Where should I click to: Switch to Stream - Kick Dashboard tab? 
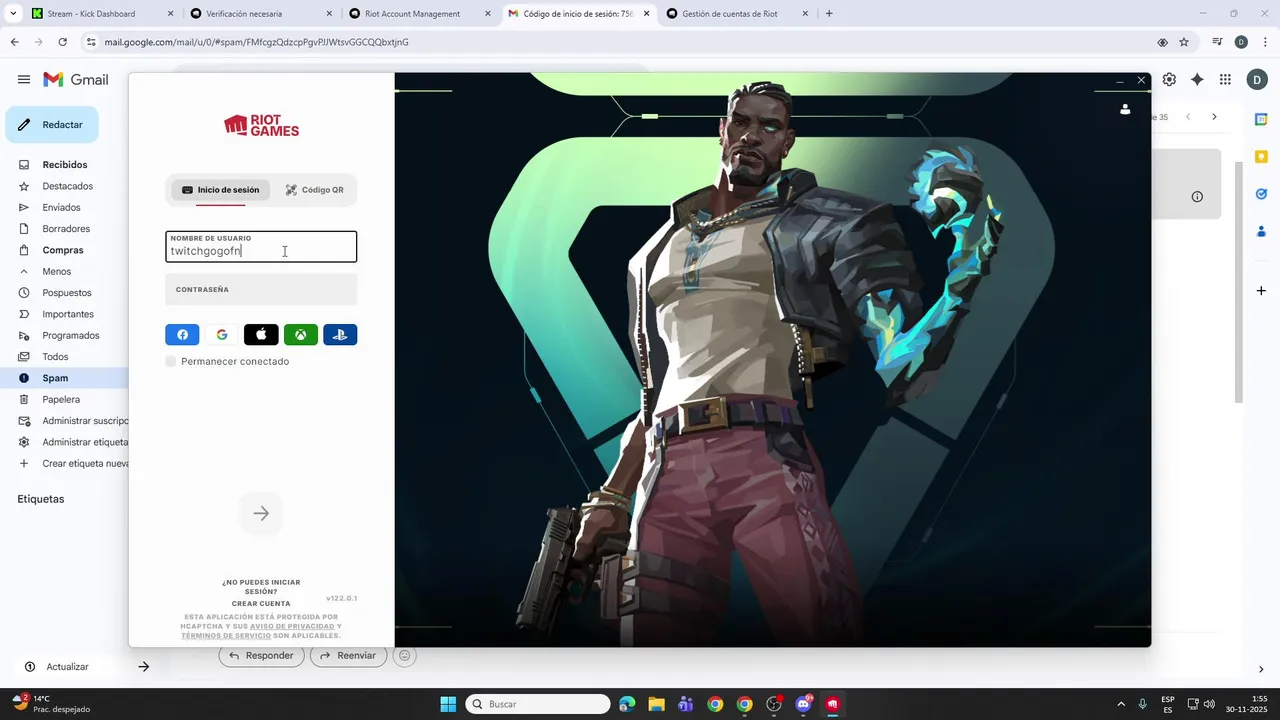coord(100,14)
